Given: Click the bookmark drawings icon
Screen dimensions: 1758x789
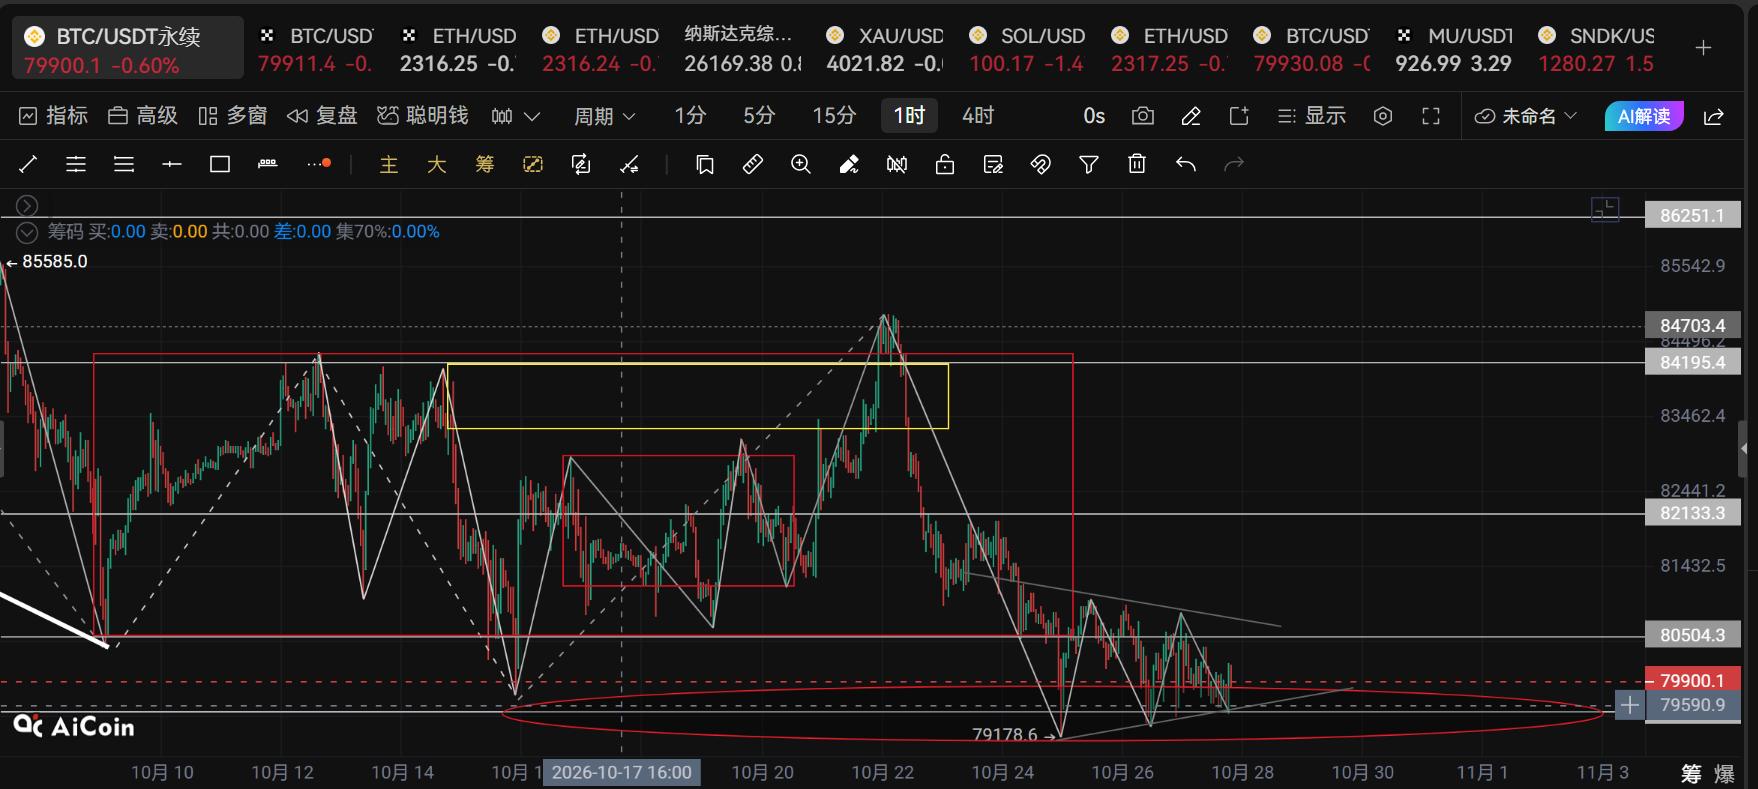Looking at the screenshot, I should (x=705, y=164).
